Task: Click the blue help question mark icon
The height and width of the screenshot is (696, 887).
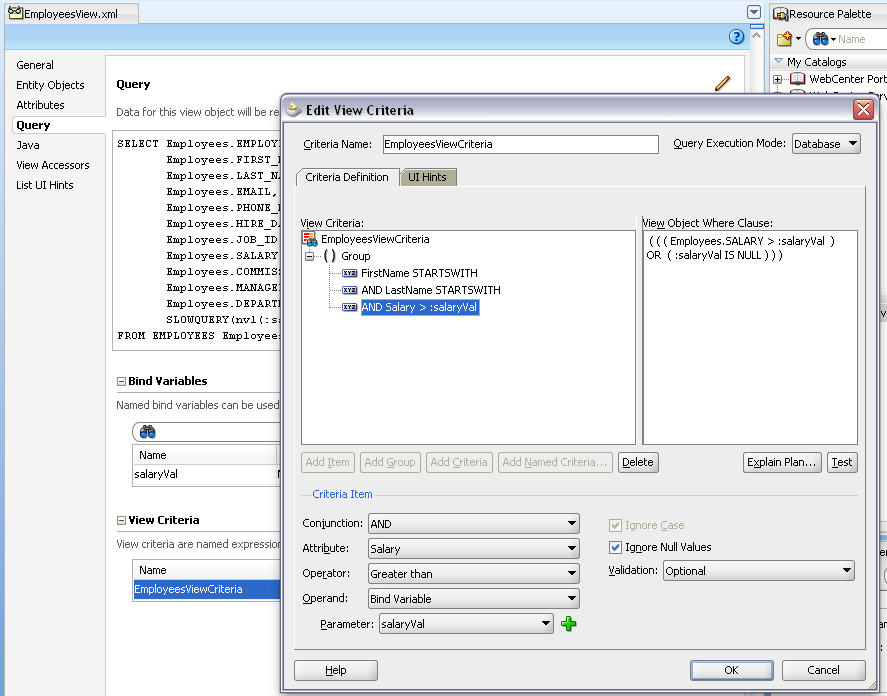Action: [736, 37]
